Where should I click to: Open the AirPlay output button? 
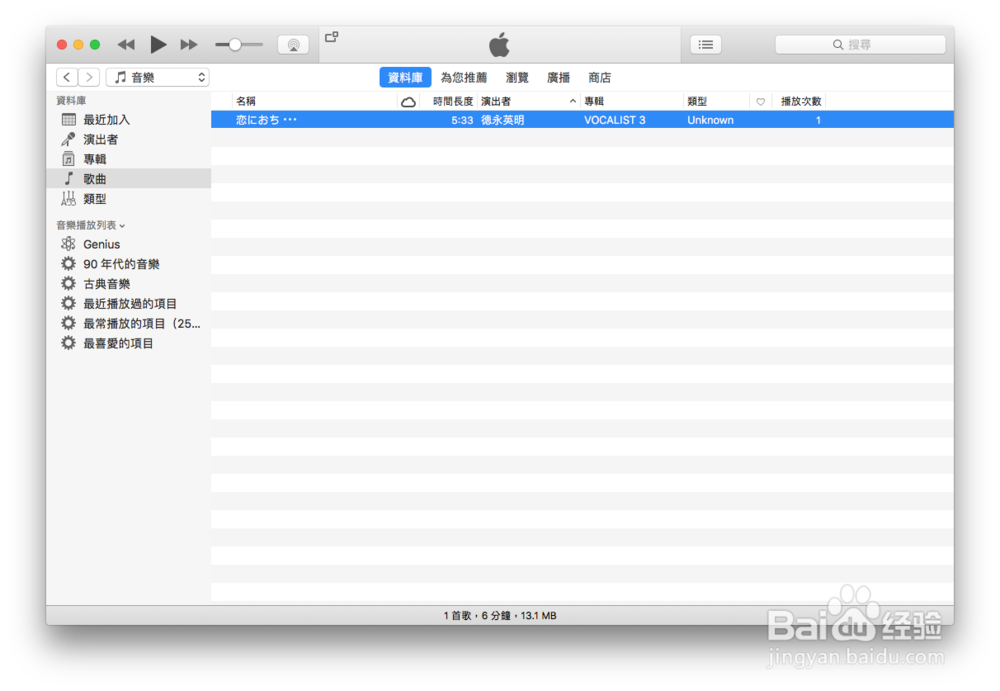pos(293,45)
